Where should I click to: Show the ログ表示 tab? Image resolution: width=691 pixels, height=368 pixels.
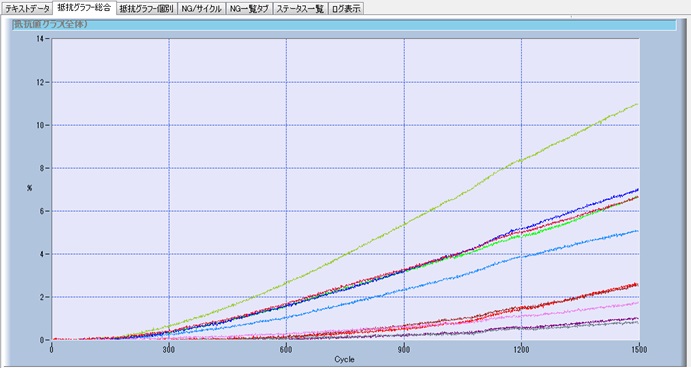coord(346,8)
